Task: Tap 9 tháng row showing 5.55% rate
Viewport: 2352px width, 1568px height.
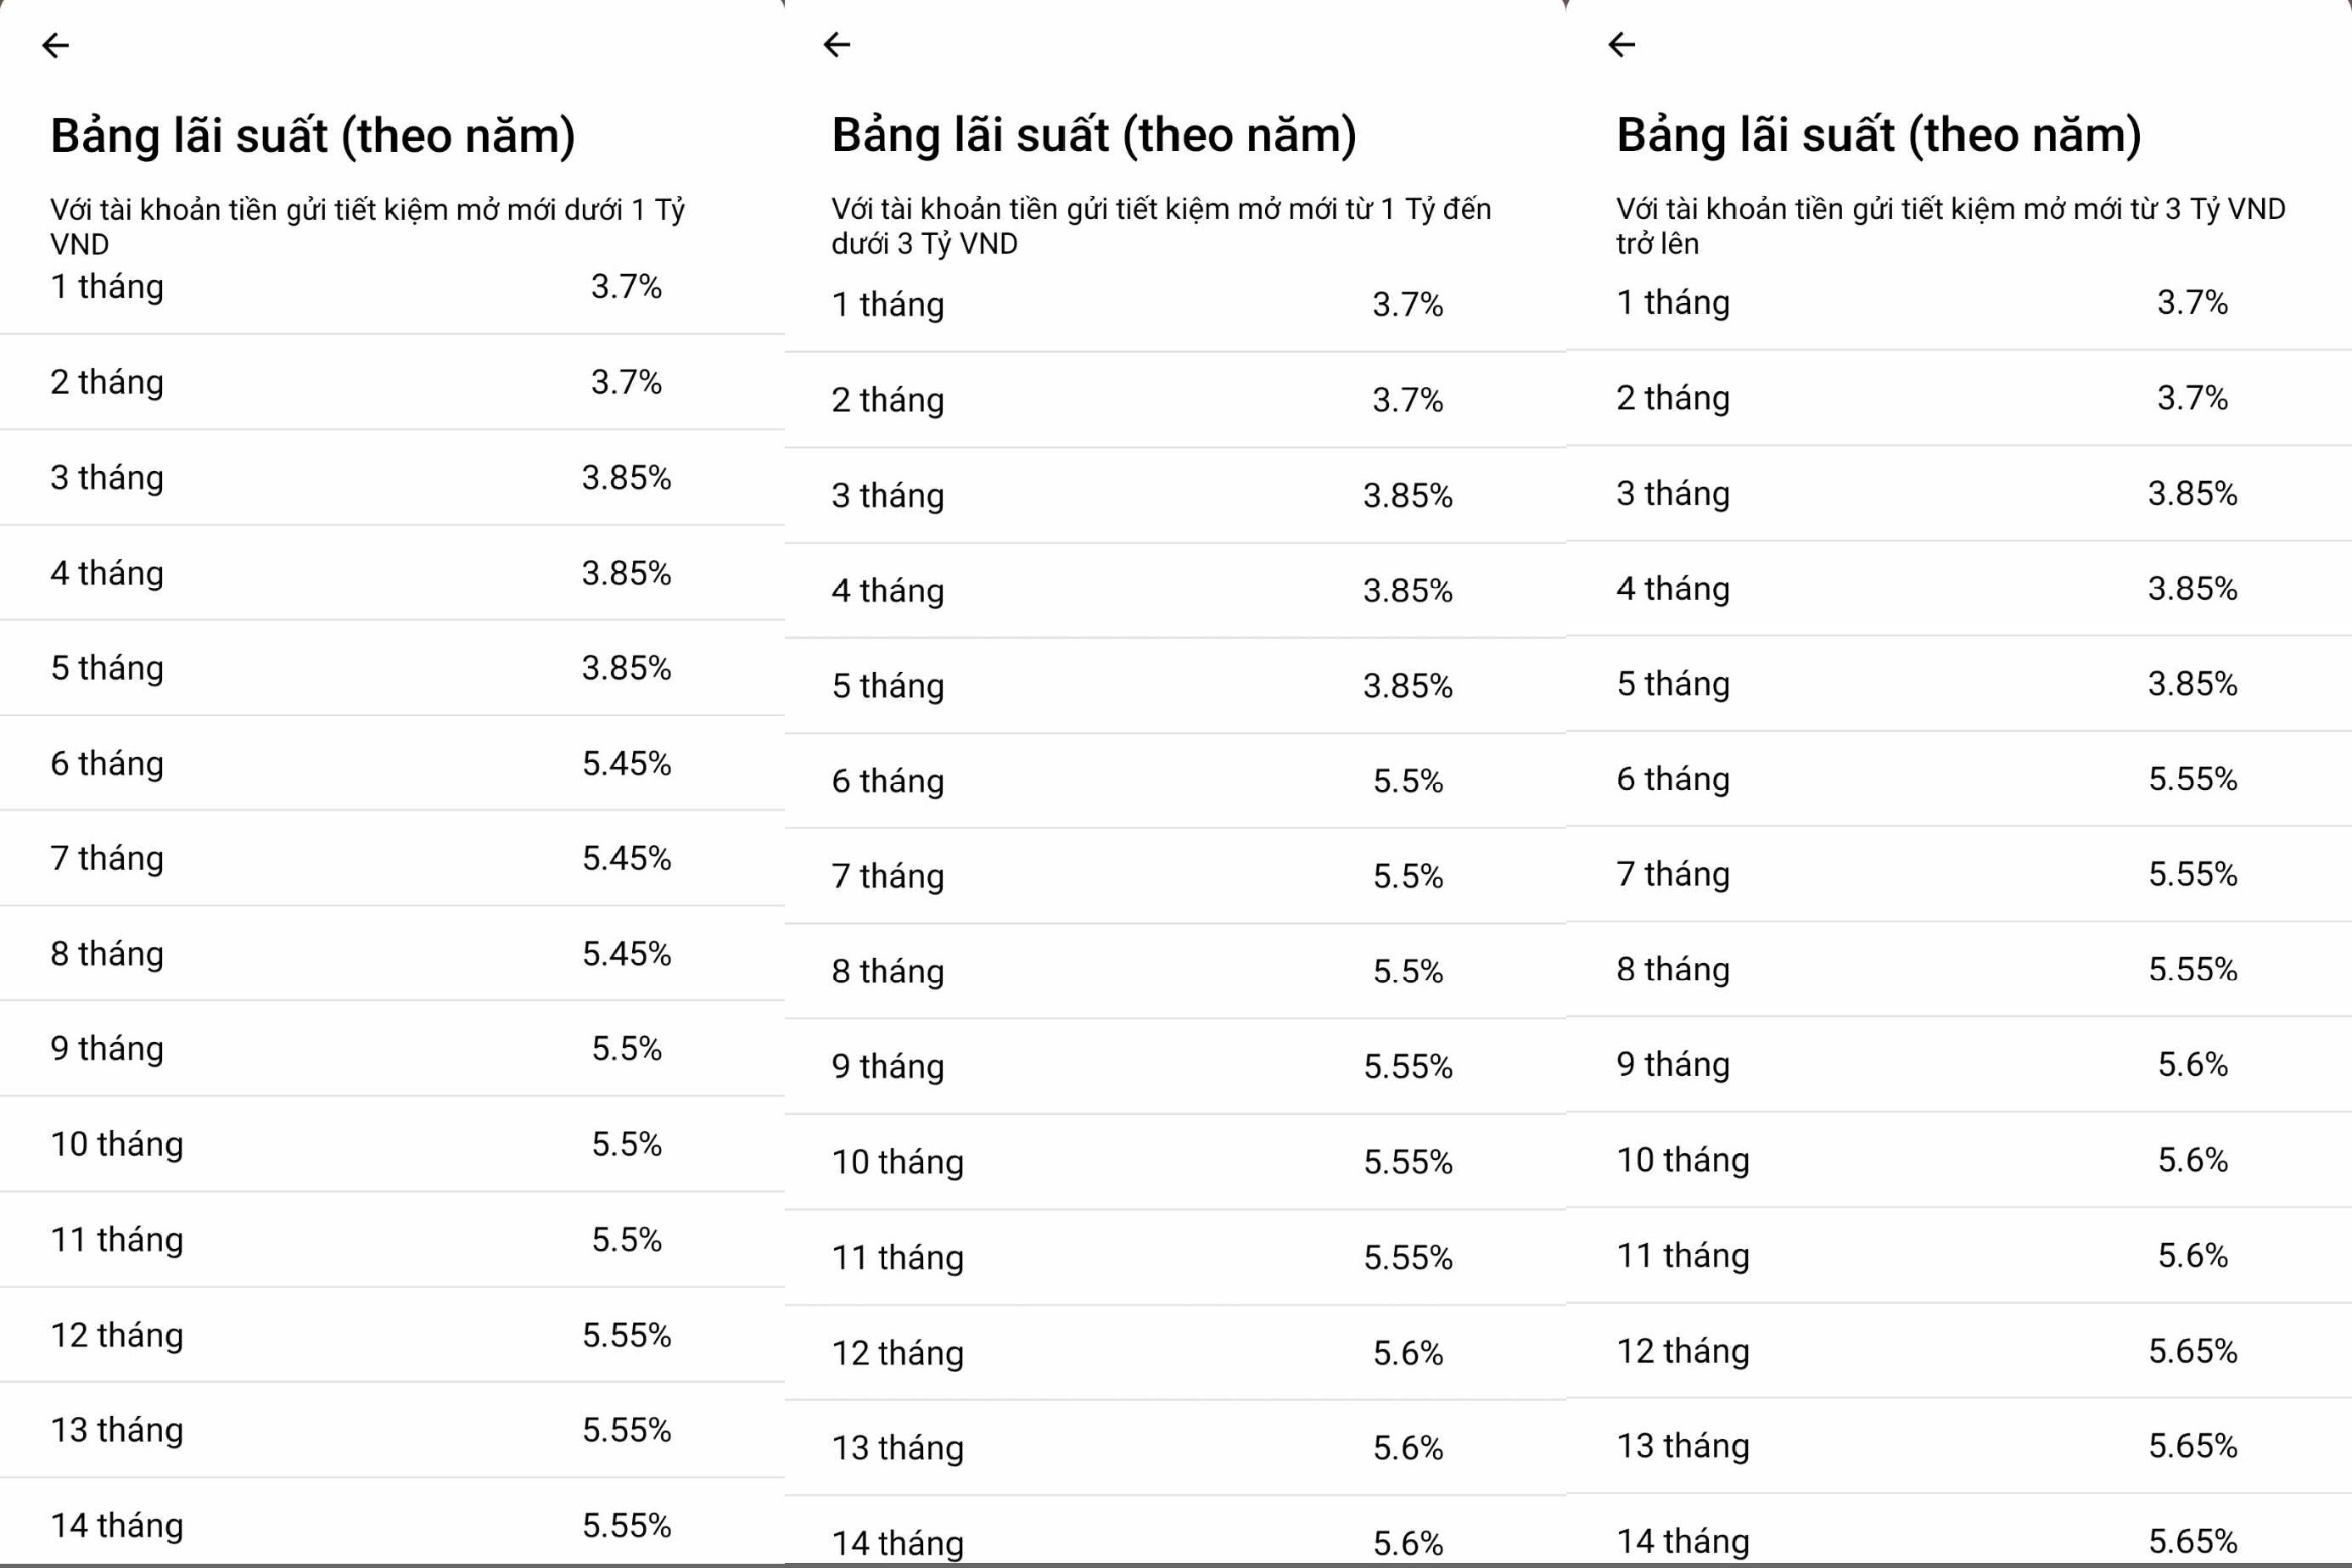Action: 1175,1066
